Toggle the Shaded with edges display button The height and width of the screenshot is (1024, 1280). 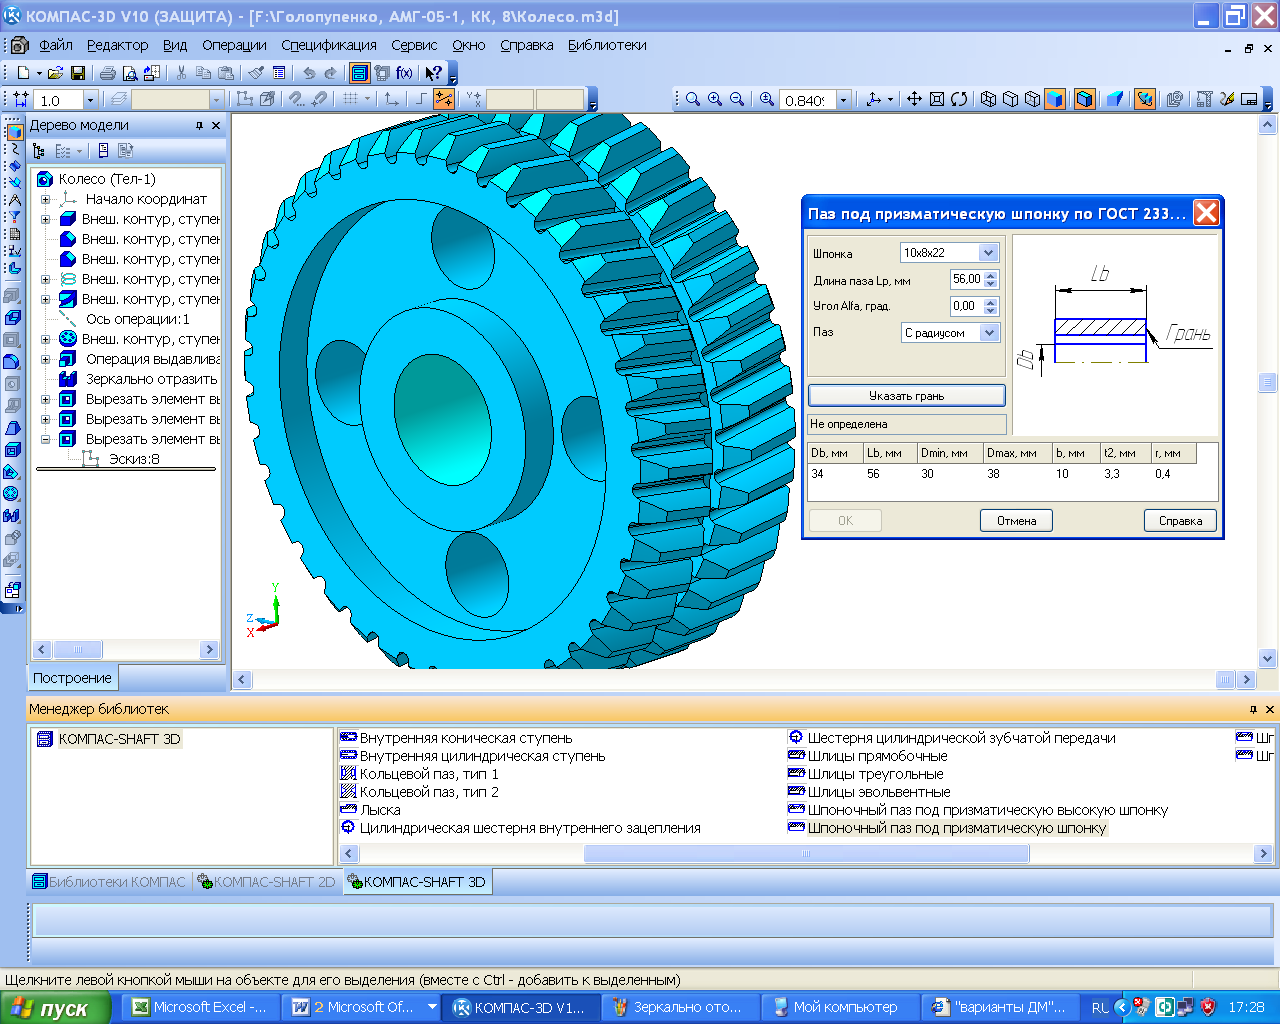[1084, 99]
